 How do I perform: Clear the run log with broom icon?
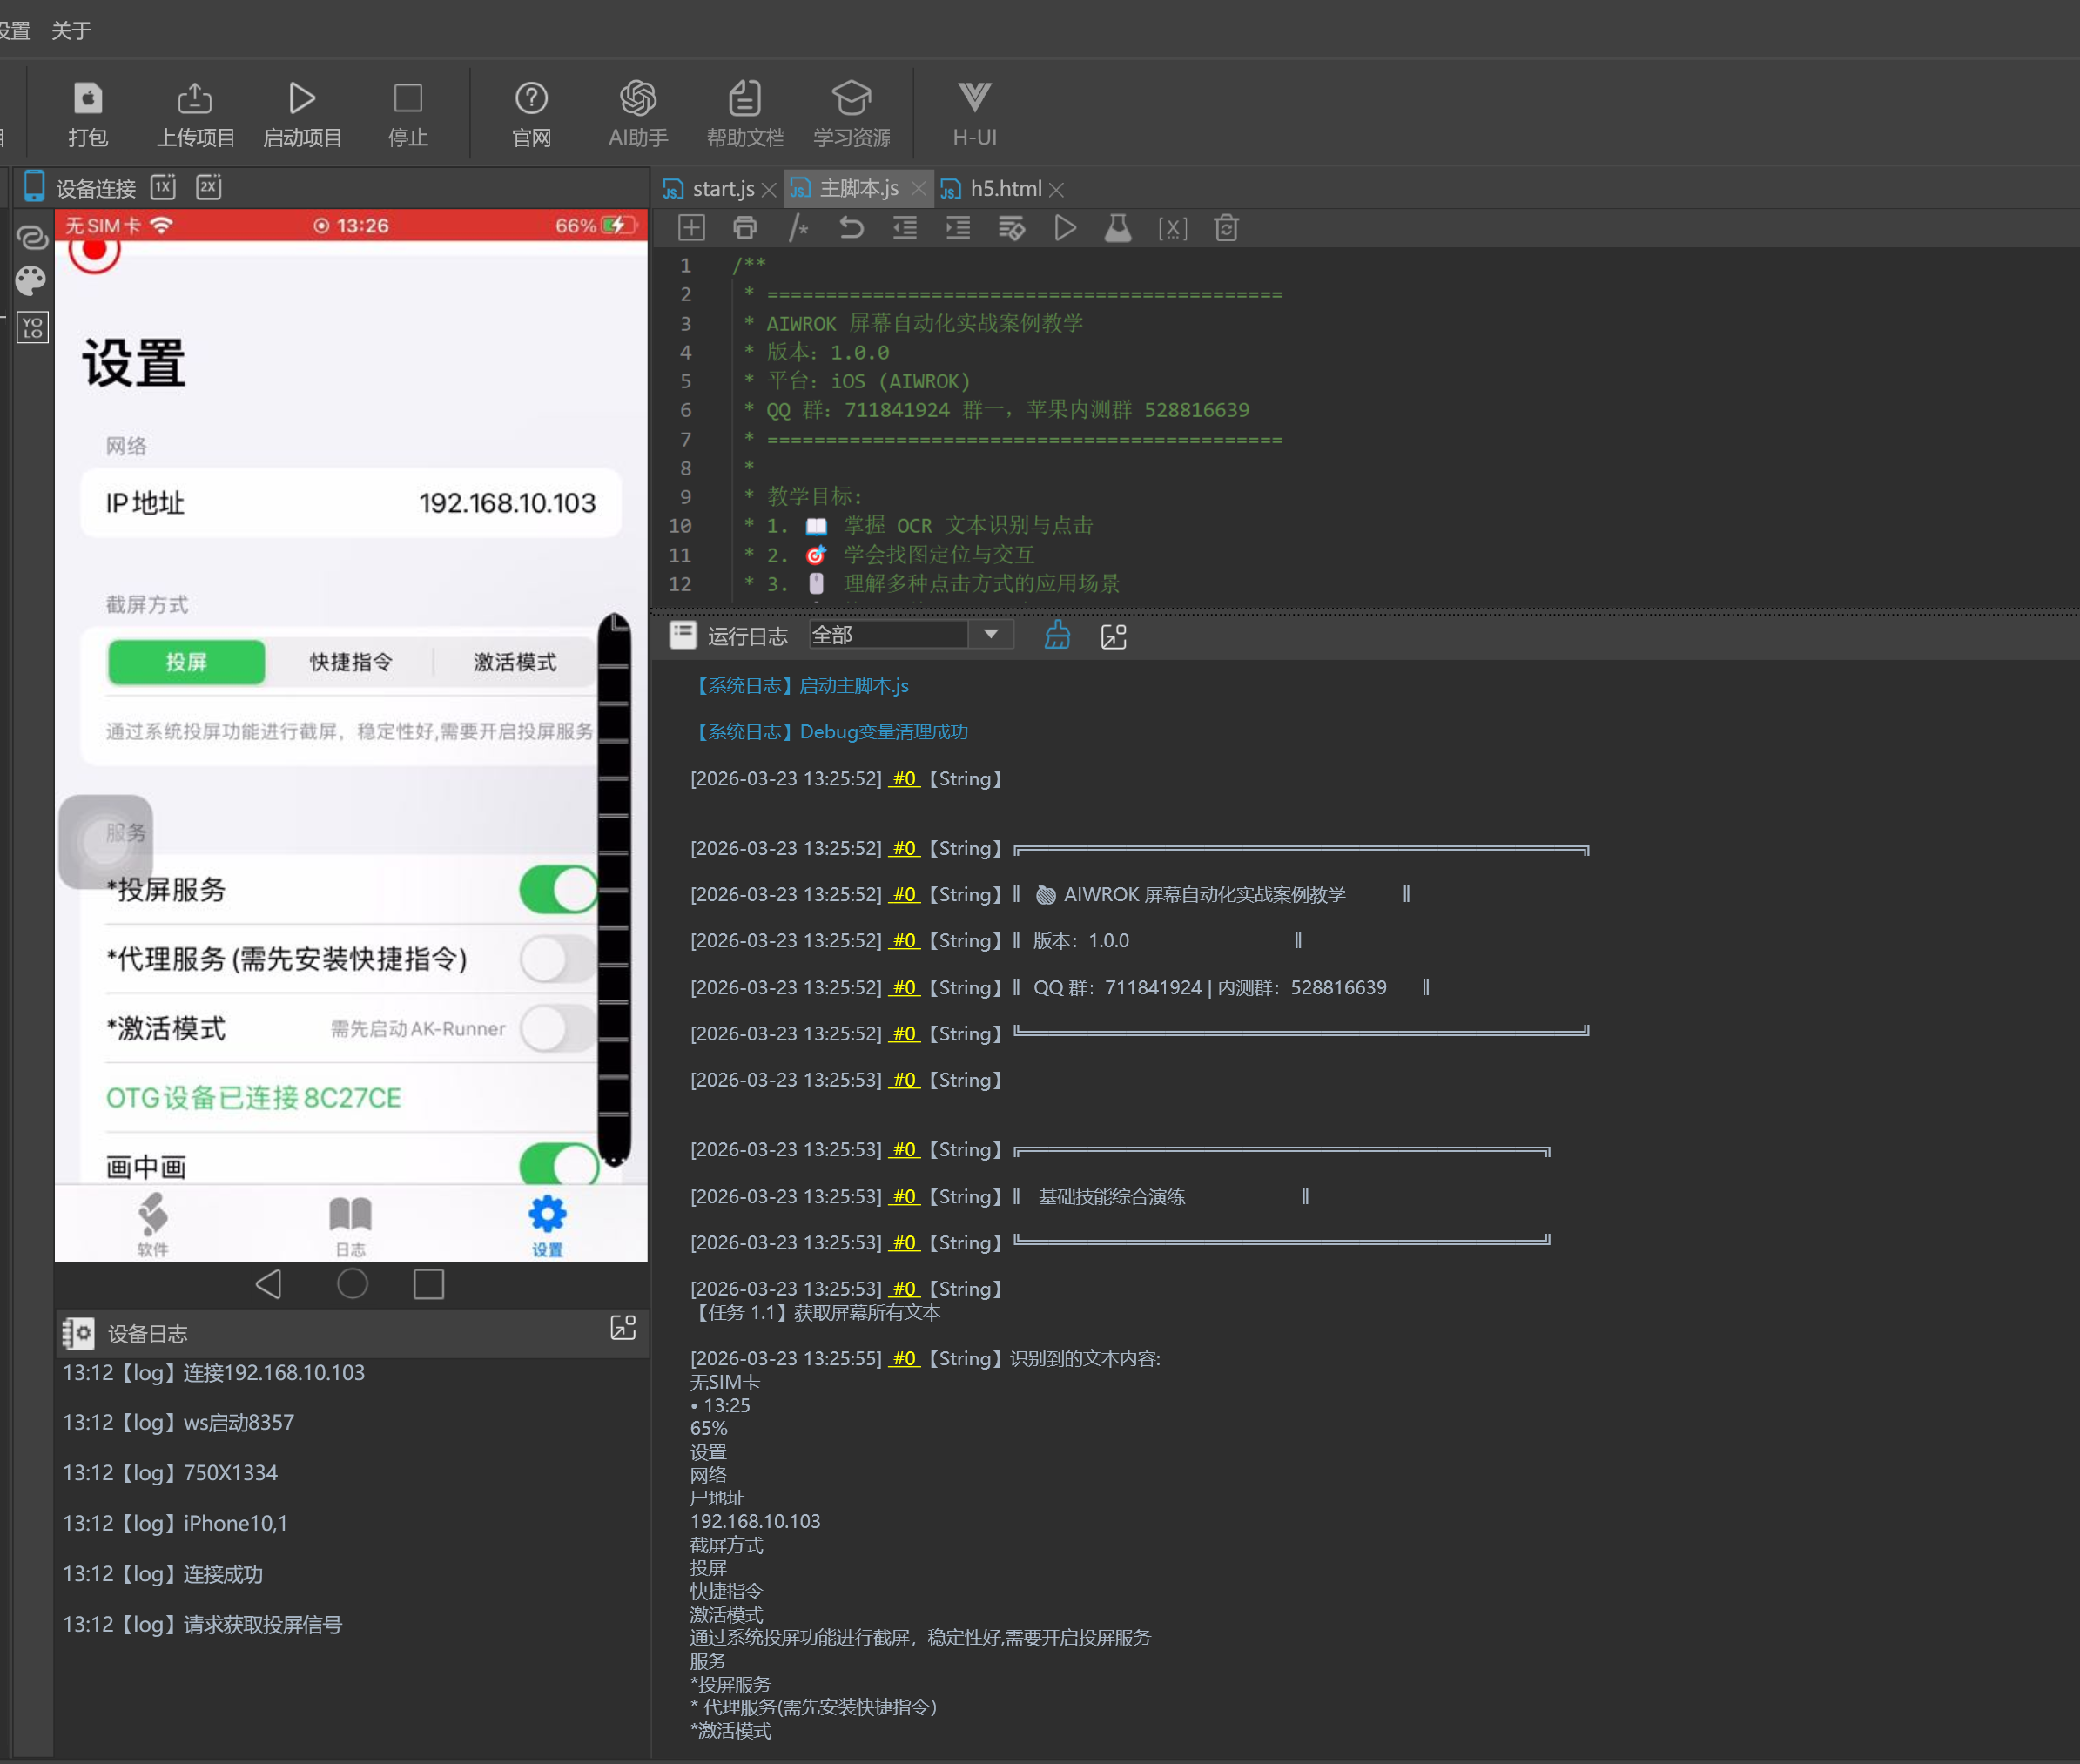[1057, 635]
